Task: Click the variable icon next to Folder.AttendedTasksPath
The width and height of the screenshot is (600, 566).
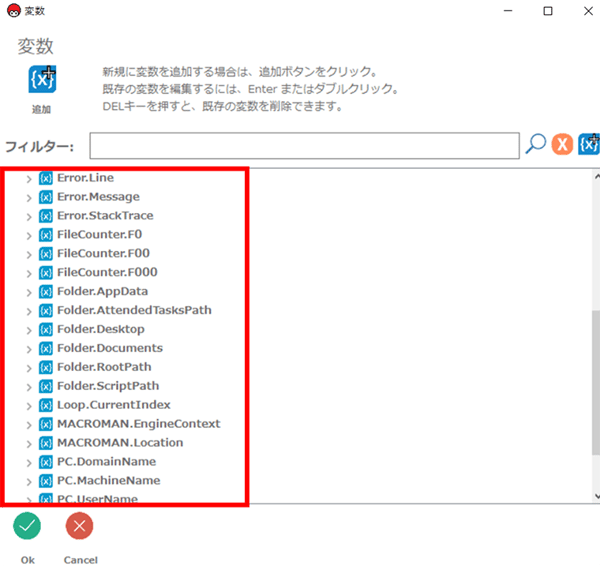Action: point(46,311)
